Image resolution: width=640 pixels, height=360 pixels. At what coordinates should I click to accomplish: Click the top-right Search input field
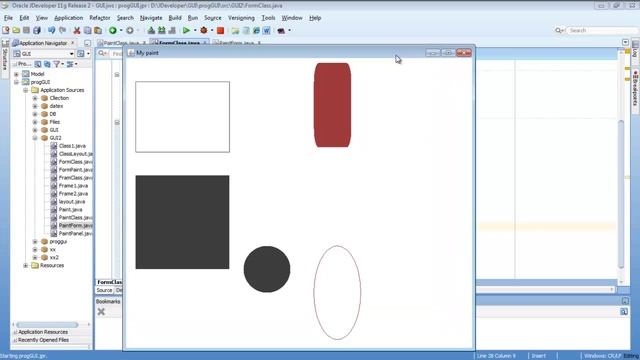(x=602, y=30)
